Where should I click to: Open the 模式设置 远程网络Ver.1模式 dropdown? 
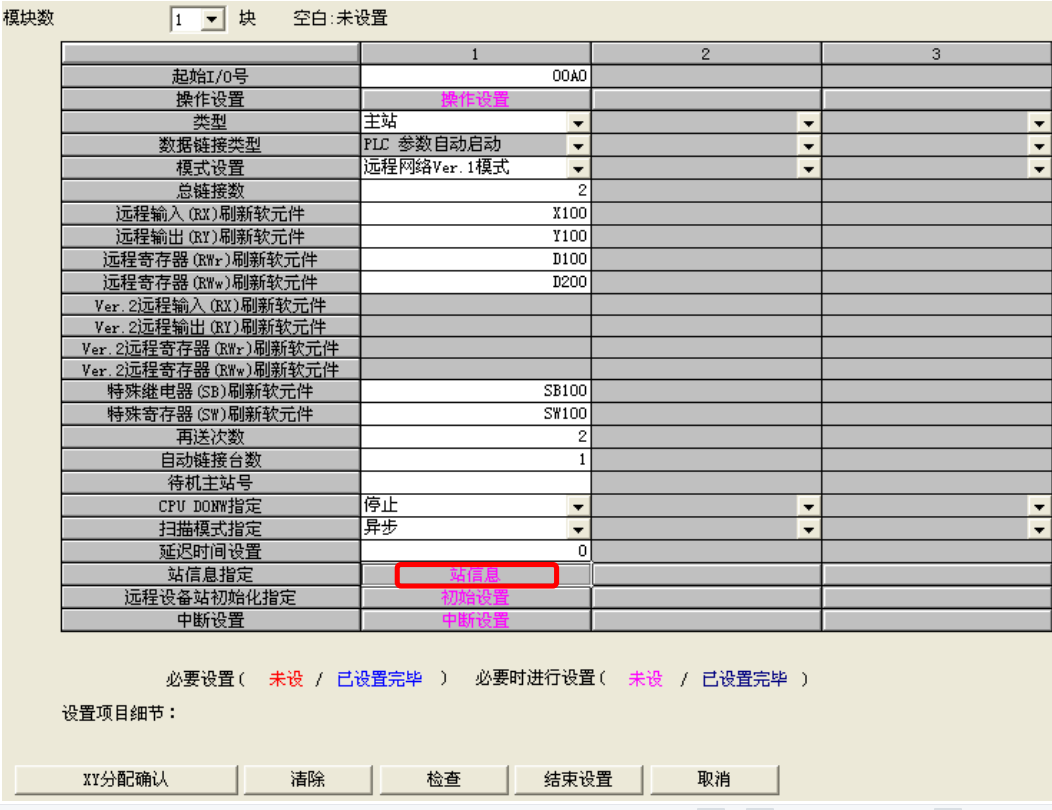[x=578, y=168]
